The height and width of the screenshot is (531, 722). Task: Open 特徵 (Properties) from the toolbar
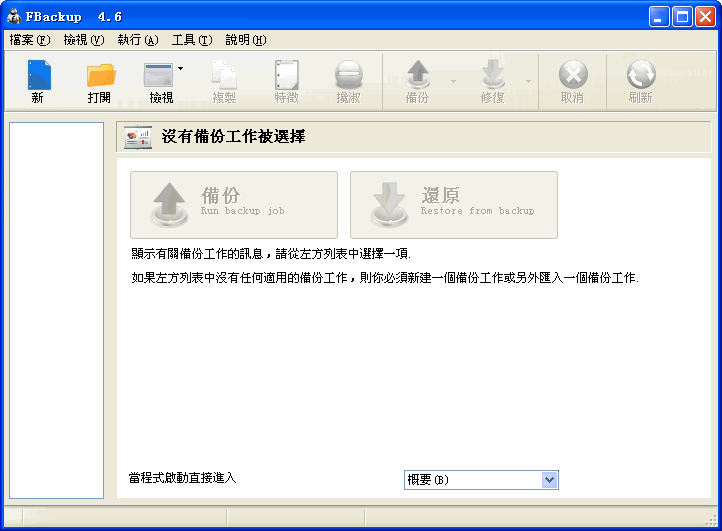coord(286,82)
